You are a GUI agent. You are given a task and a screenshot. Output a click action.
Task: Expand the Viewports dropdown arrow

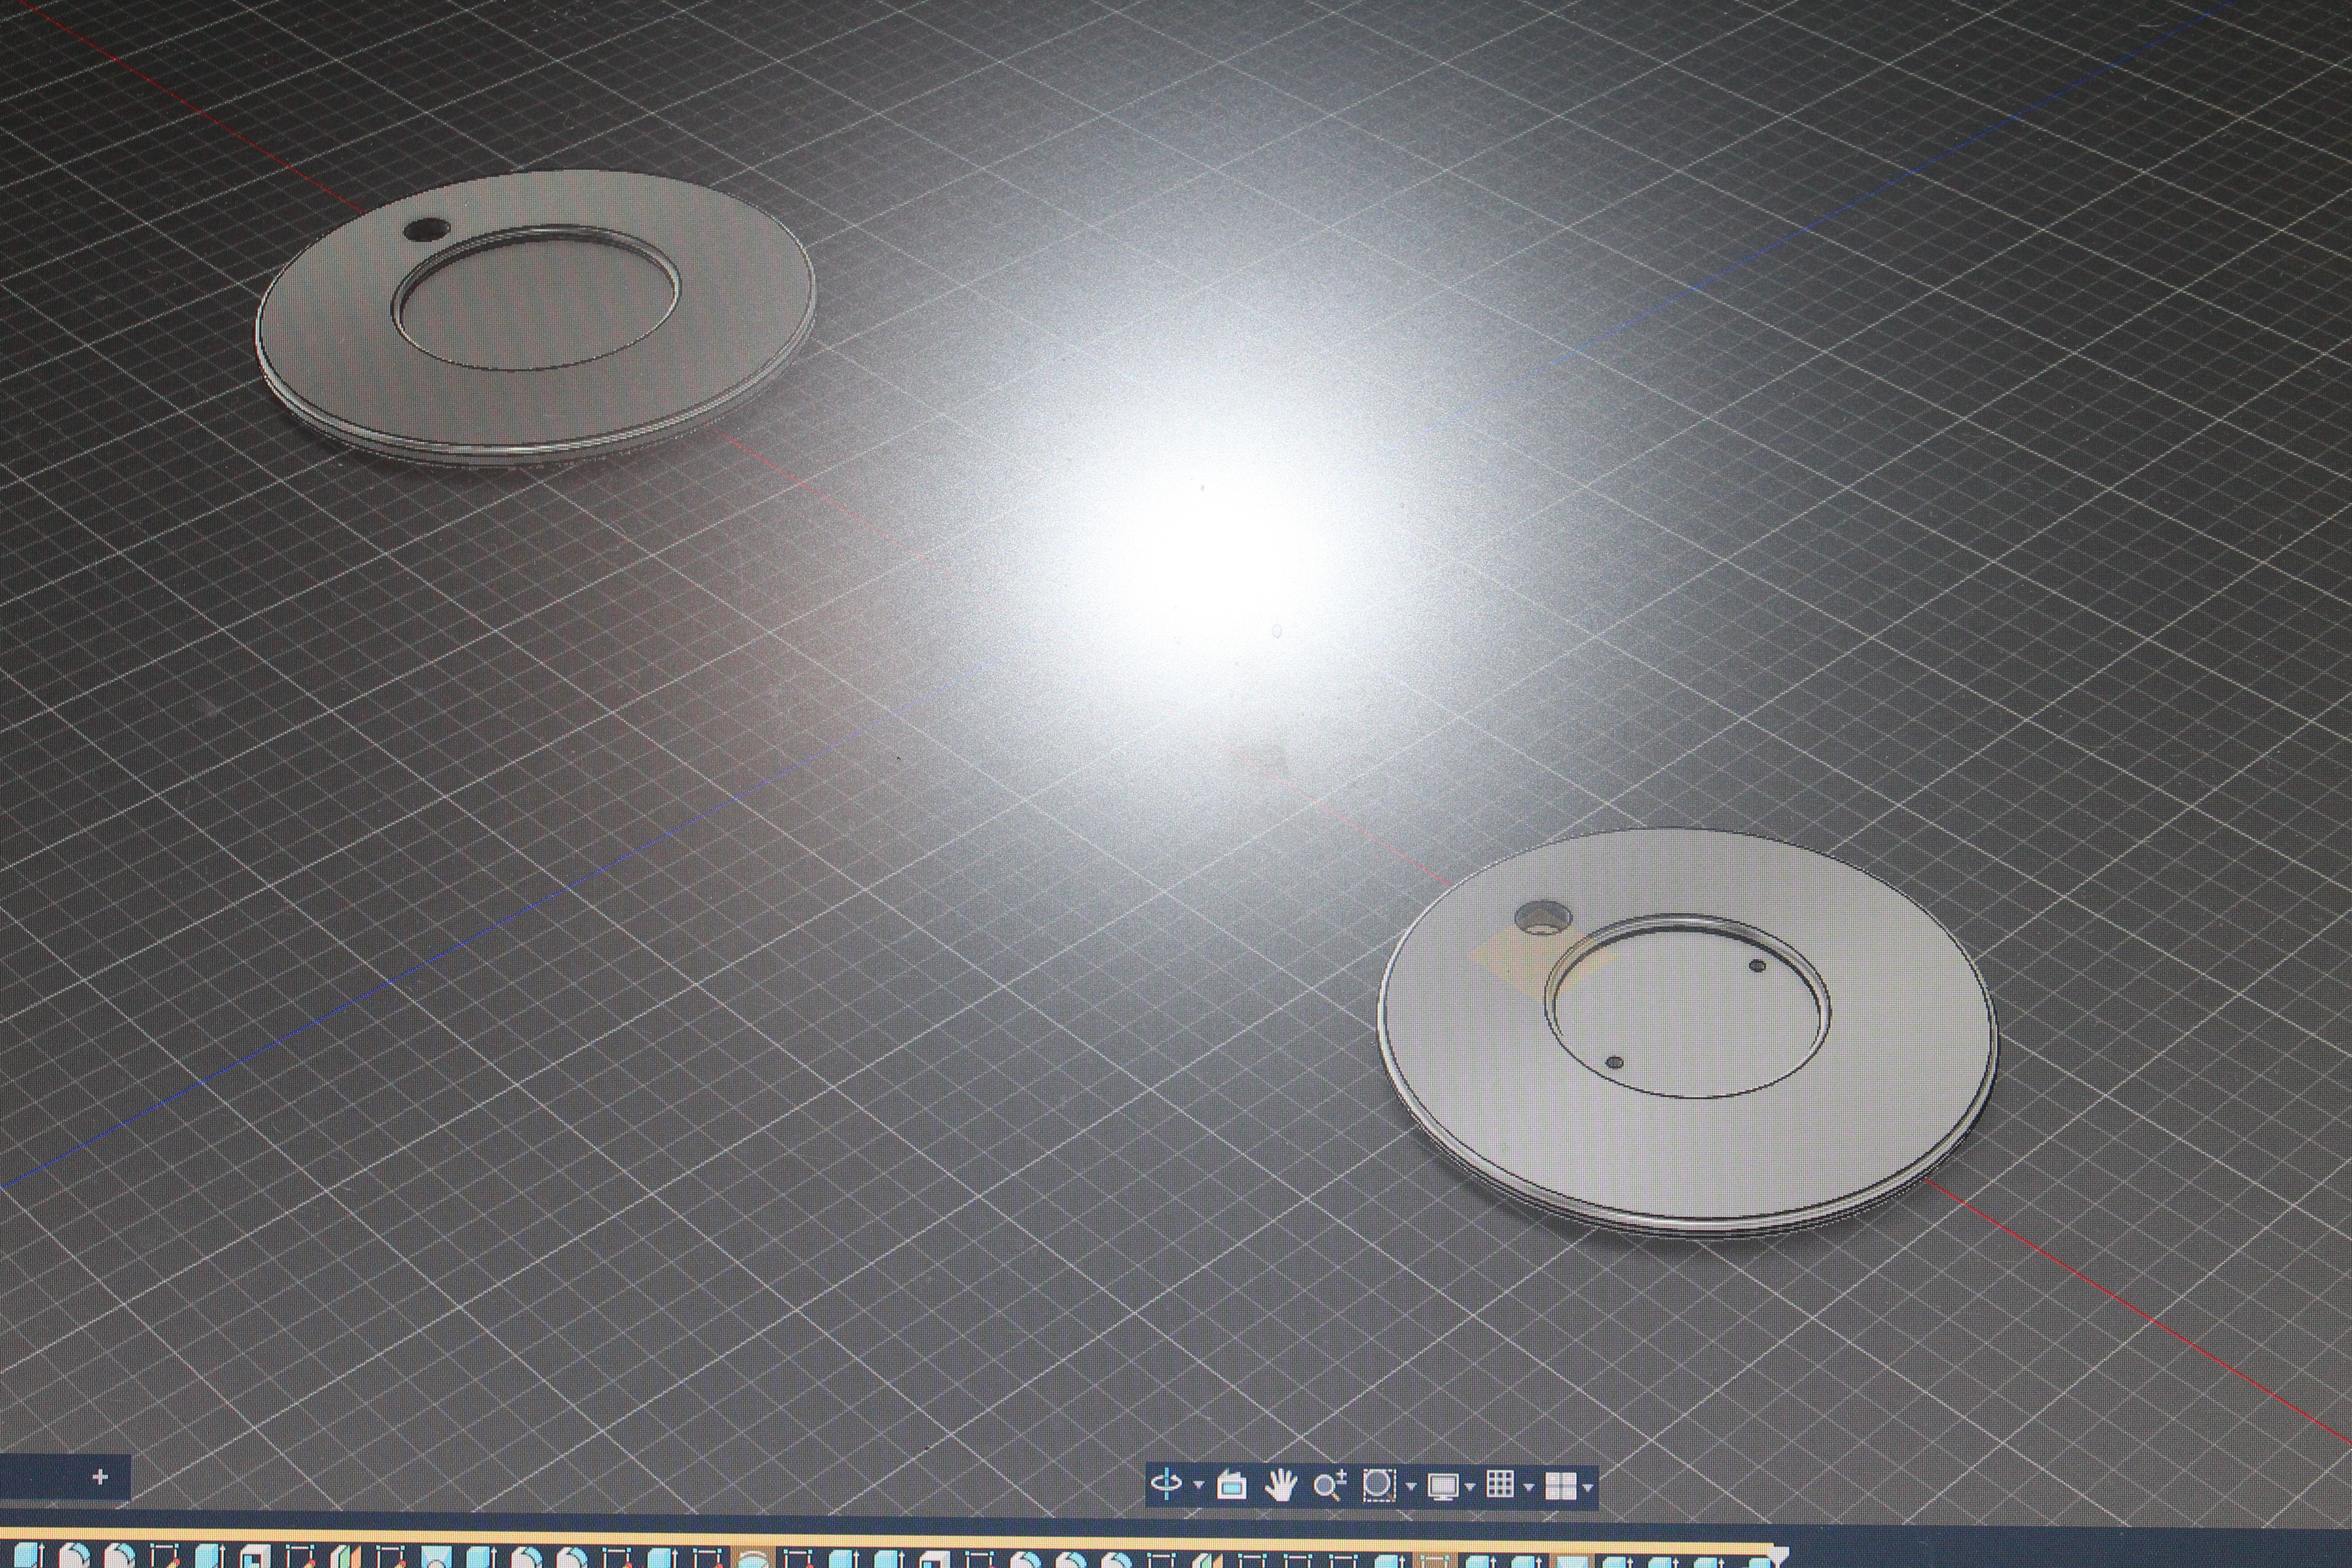(x=1588, y=1488)
